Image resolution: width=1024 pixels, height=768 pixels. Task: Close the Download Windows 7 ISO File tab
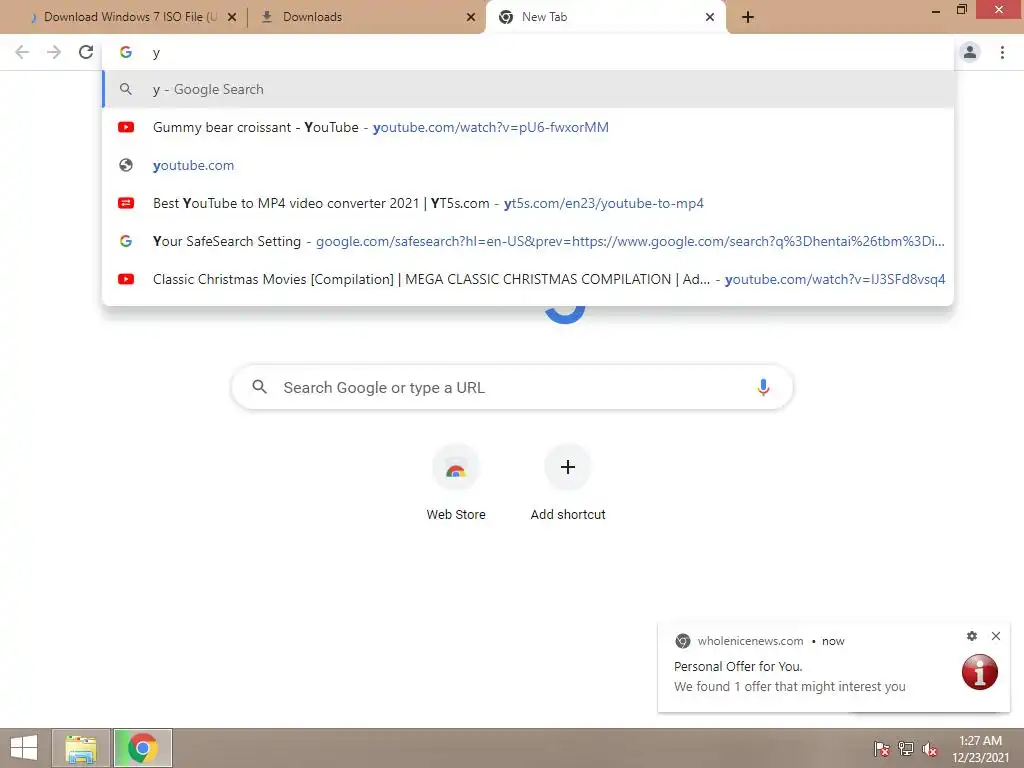click(232, 17)
